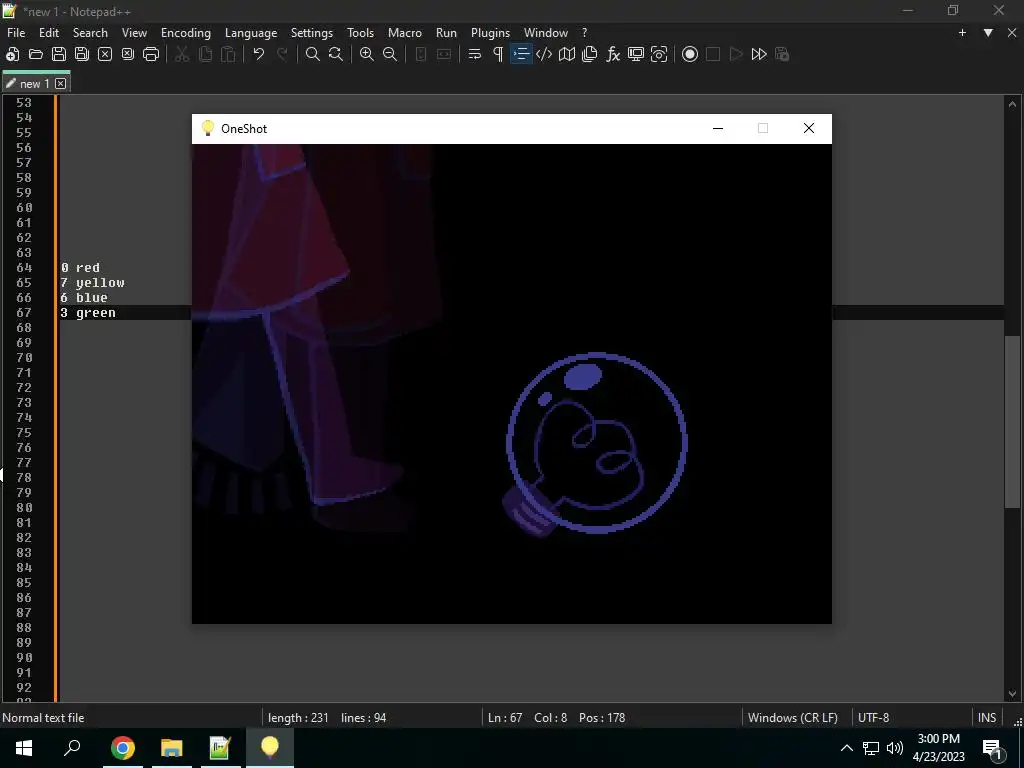Click the 'Ln : 67' status bar entry

click(505, 718)
